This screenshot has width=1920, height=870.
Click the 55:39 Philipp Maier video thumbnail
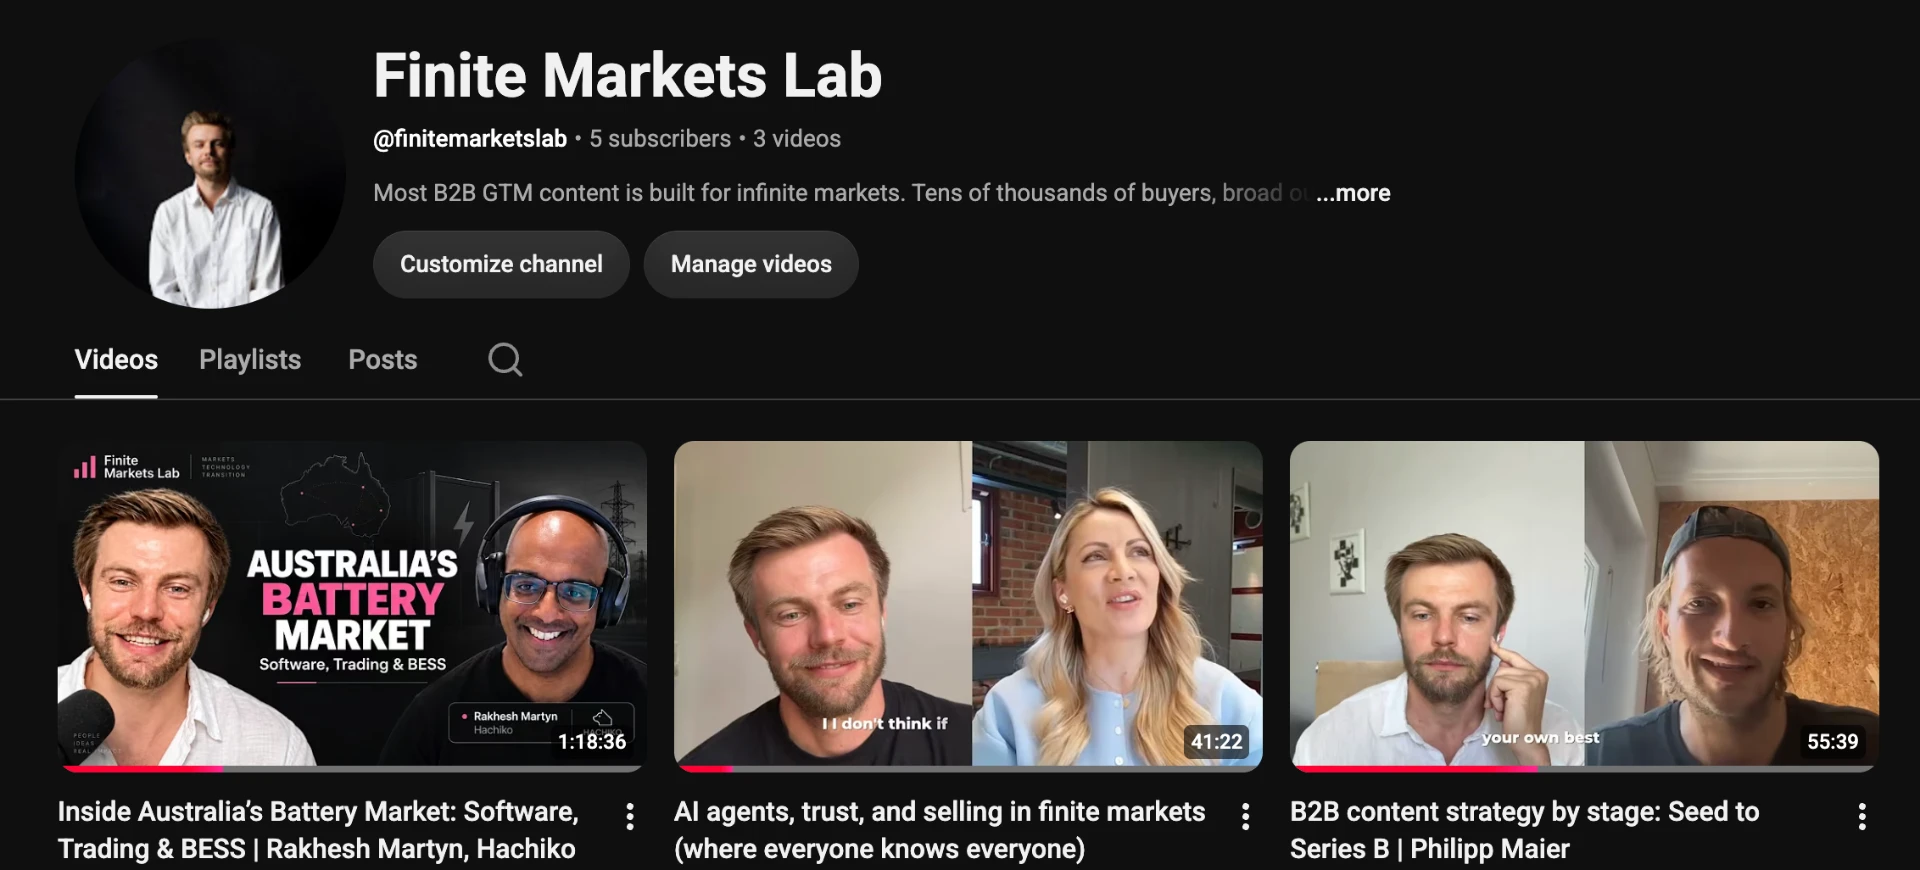pyautogui.click(x=1584, y=604)
